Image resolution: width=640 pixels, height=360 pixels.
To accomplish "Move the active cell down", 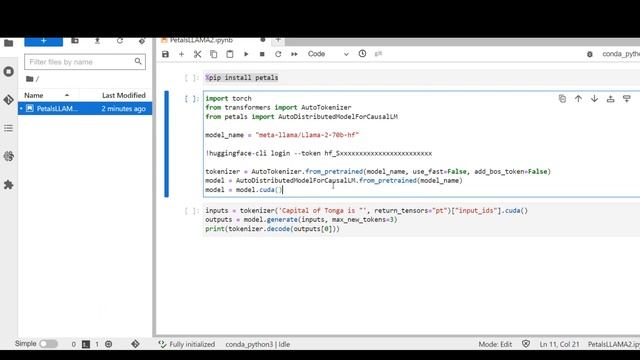I will coord(595,98).
